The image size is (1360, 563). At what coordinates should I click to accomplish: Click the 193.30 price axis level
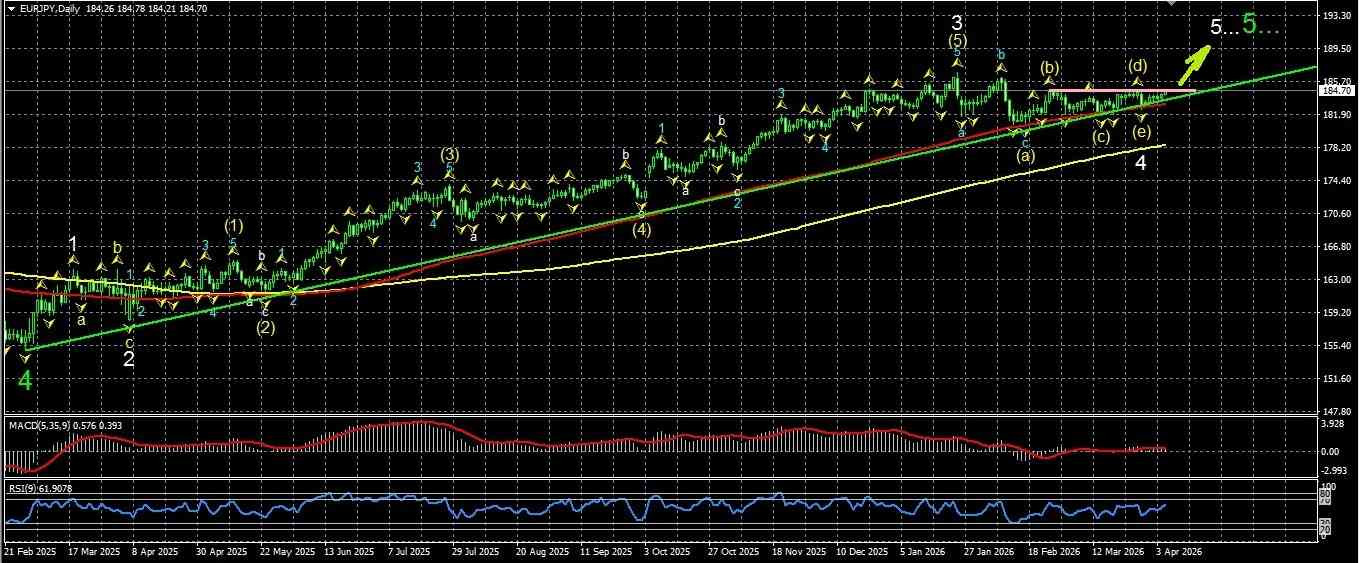point(1338,16)
